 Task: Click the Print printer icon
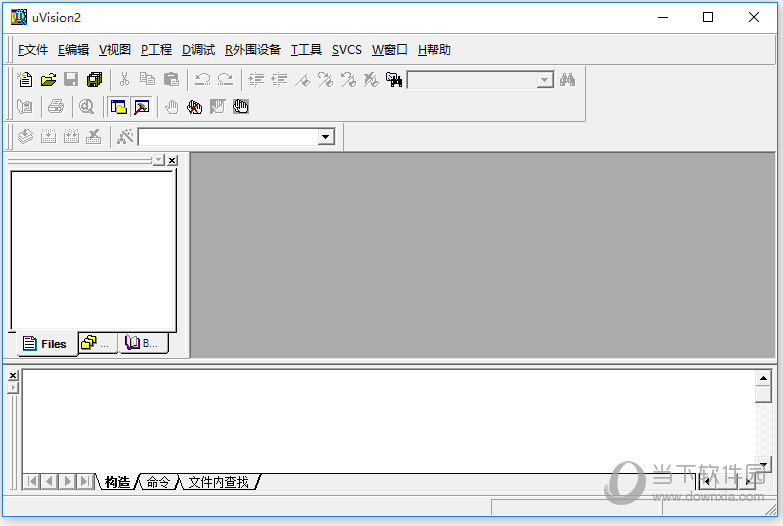[56, 106]
